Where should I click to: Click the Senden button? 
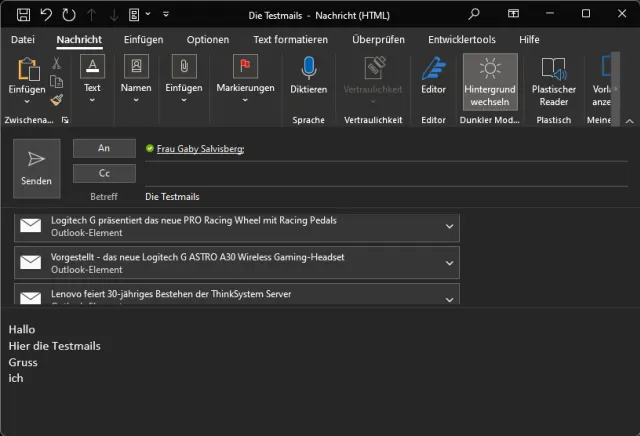pyautogui.click(x=36, y=168)
